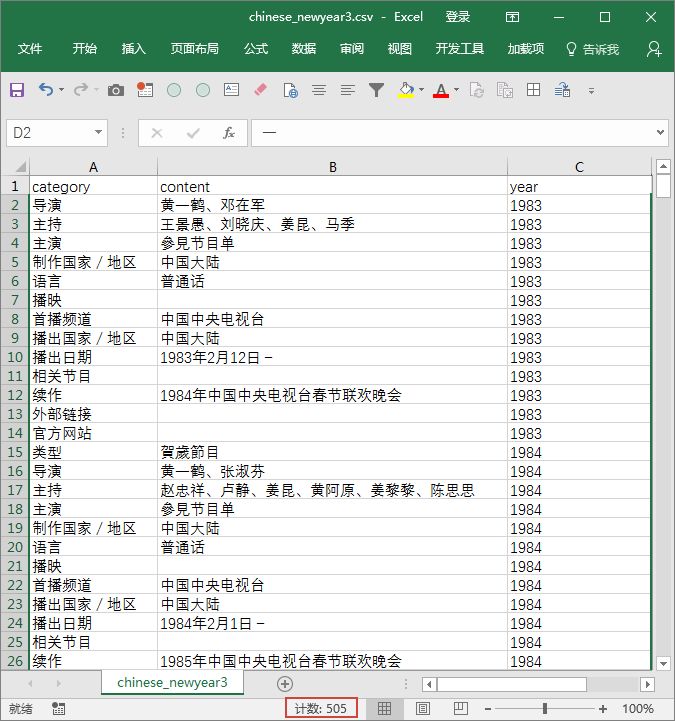Add a new sheet with the plus button

285,684
